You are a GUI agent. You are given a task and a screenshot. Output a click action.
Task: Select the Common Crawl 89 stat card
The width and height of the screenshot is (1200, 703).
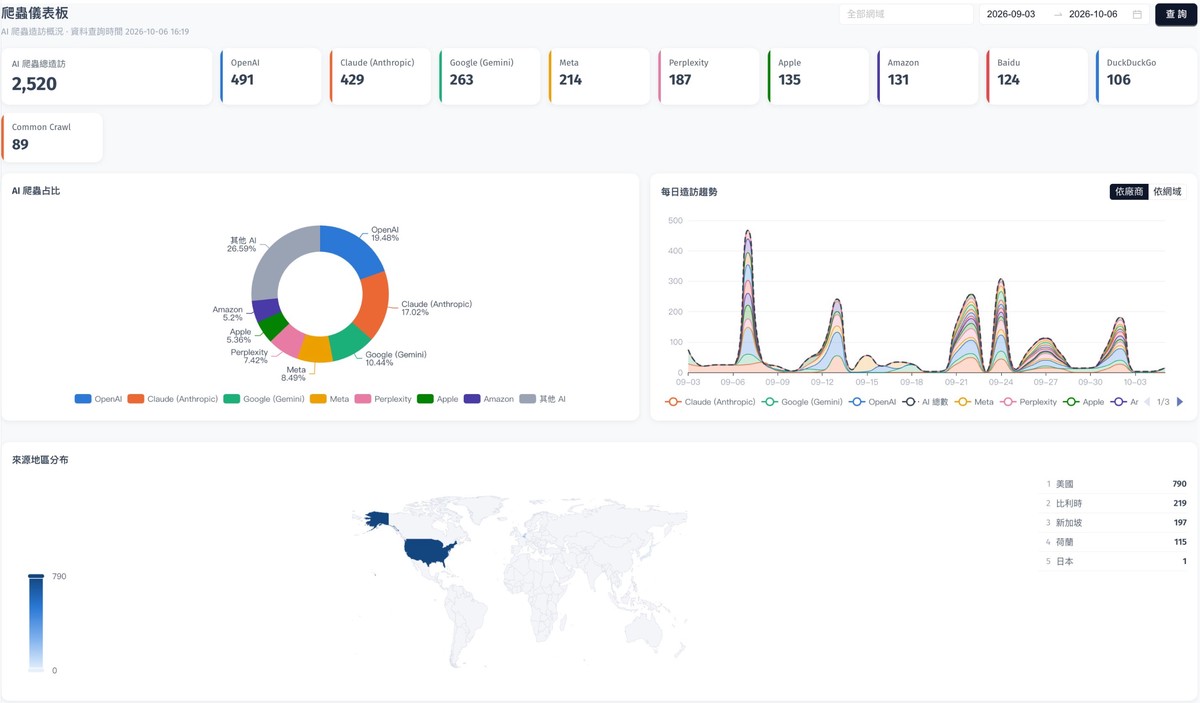(x=52, y=137)
